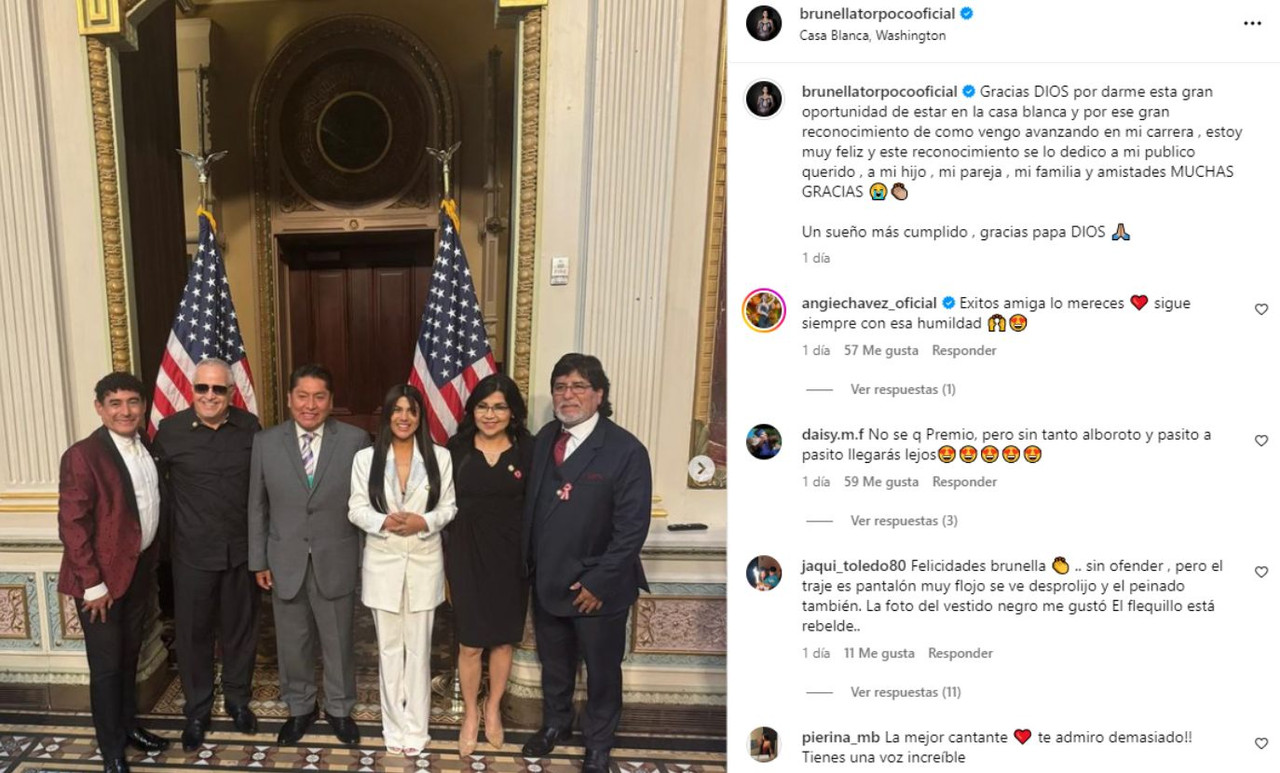Open angiechavez_oficial's profile picture

click(764, 310)
